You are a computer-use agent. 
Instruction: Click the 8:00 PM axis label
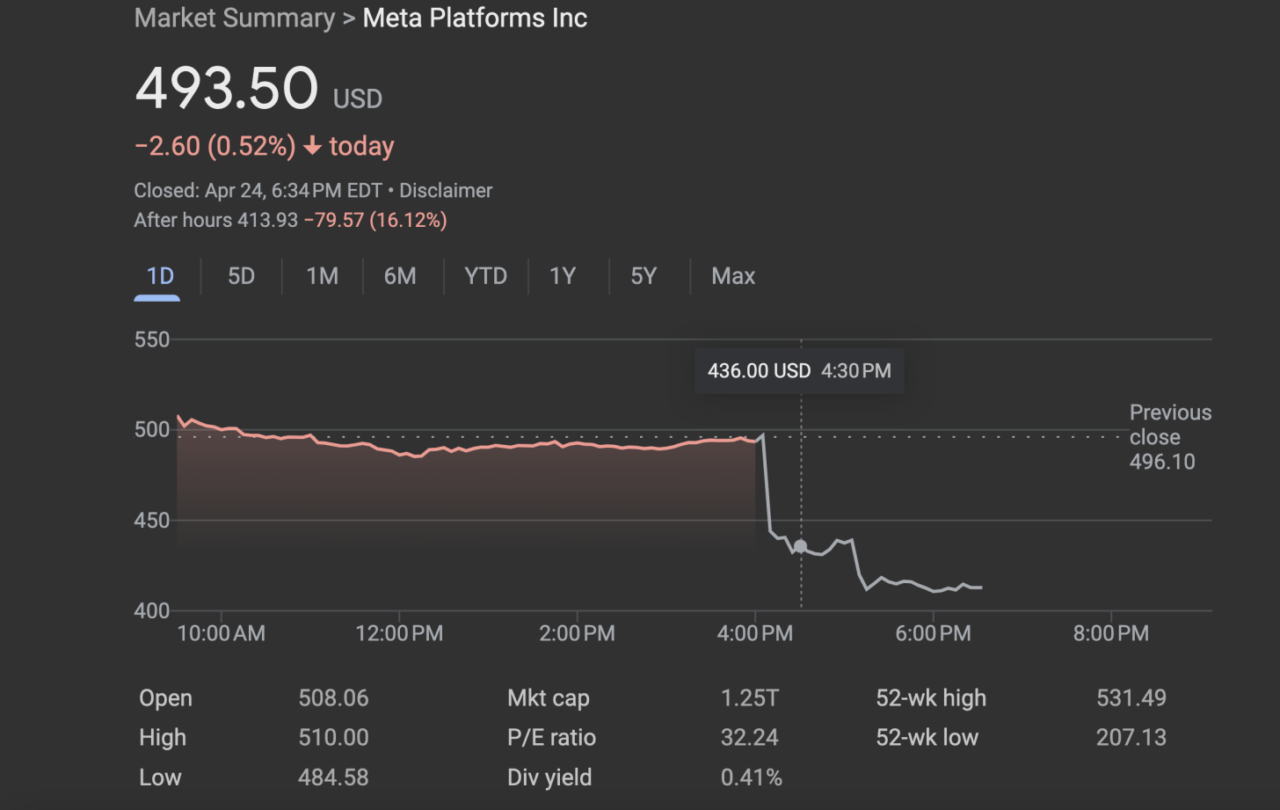1111,633
